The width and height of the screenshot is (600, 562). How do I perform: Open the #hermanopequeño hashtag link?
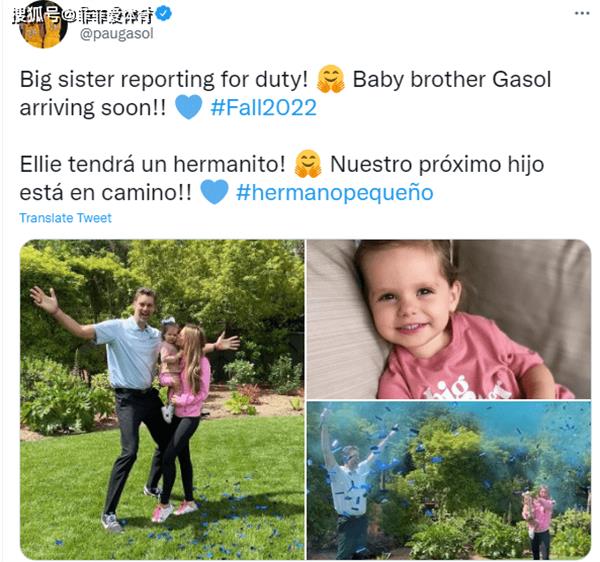click(x=334, y=192)
